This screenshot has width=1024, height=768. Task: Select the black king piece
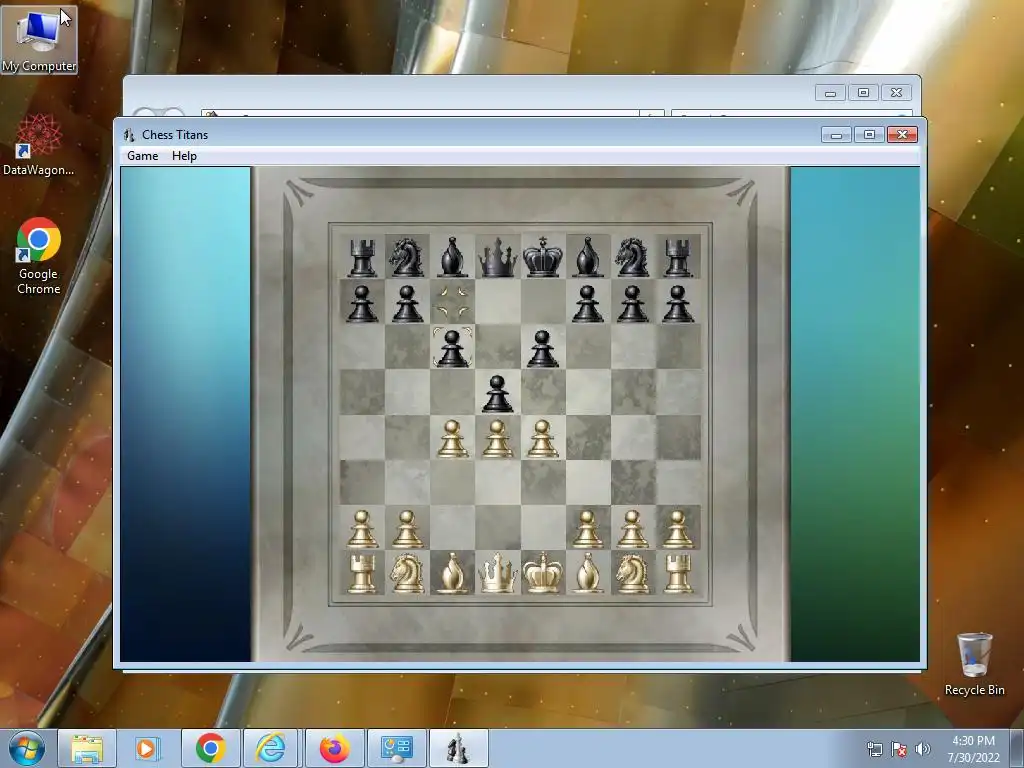click(x=543, y=257)
